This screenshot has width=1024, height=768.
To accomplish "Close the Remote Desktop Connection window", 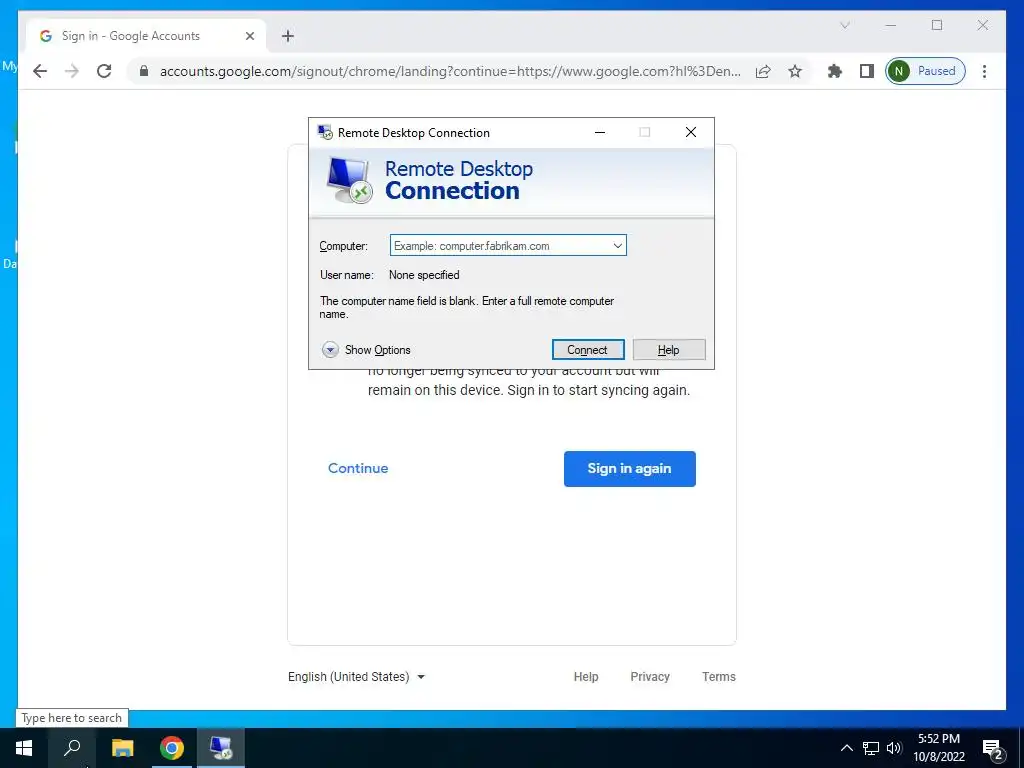I will 691,133.
